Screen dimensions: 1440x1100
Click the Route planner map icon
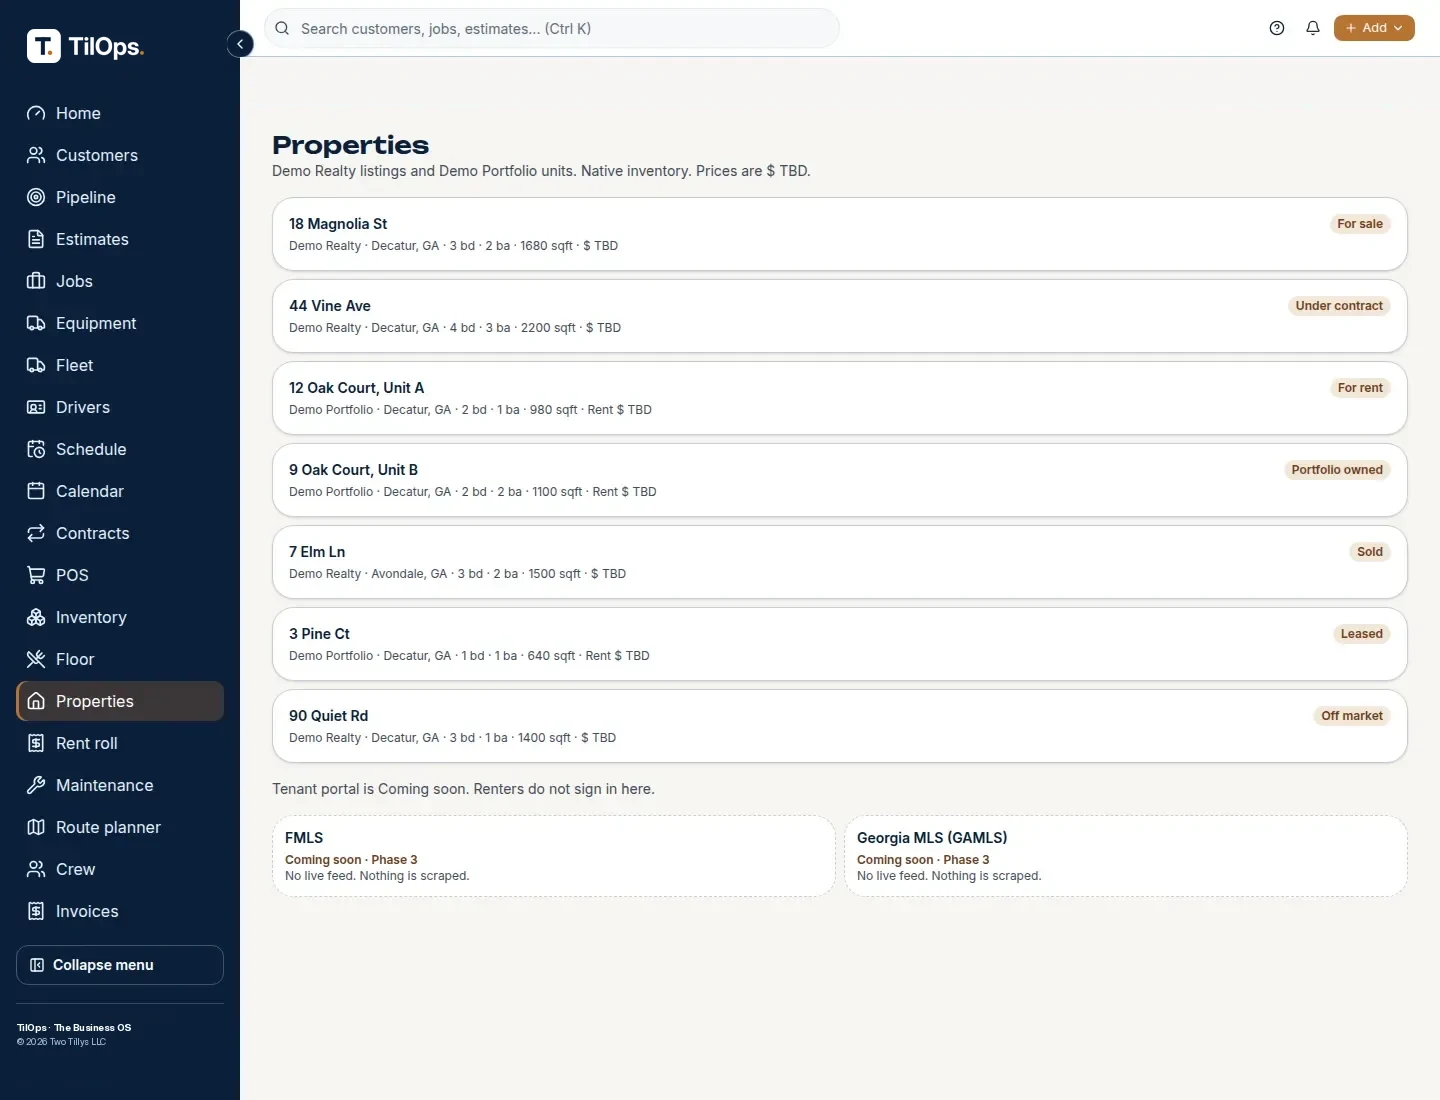point(36,827)
